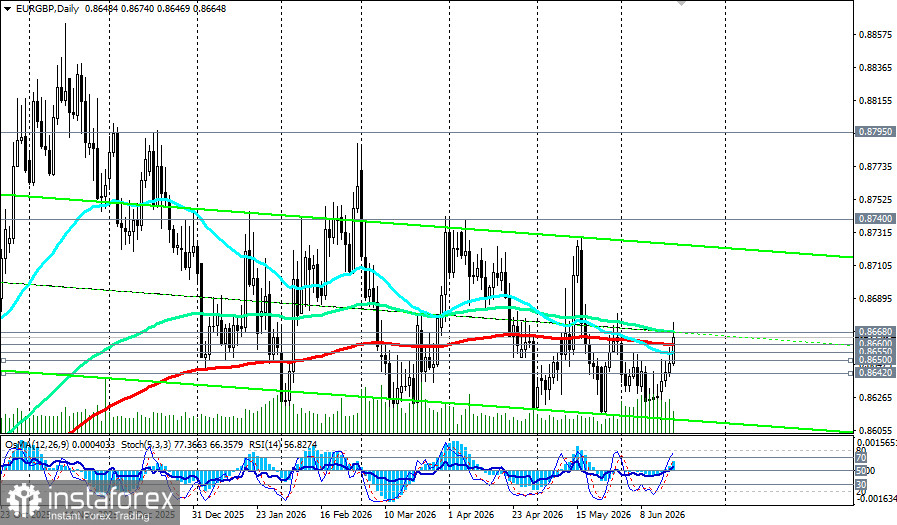Click the chart shift triangle marker at top edge
Viewport: 897px width, 525px height.
pyautogui.click(x=681, y=3)
